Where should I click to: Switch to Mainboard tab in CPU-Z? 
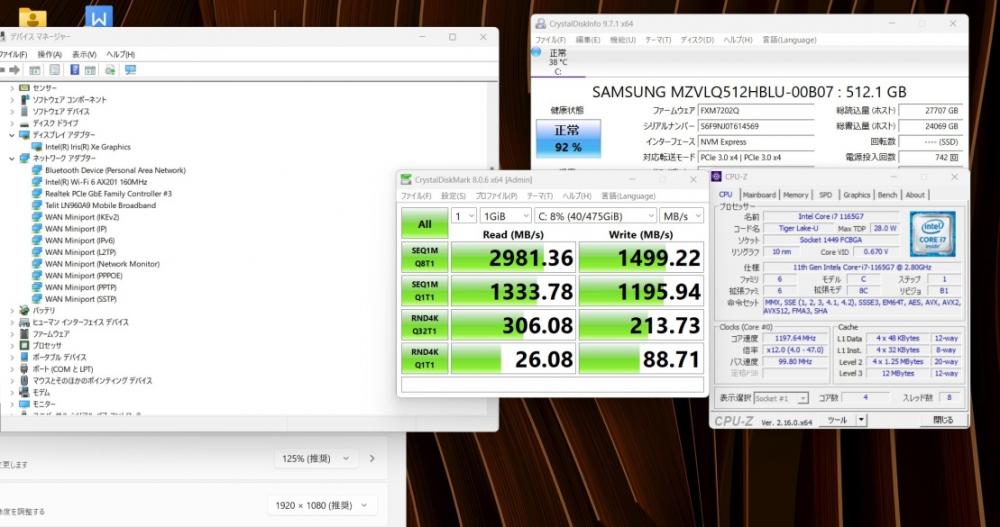759,195
